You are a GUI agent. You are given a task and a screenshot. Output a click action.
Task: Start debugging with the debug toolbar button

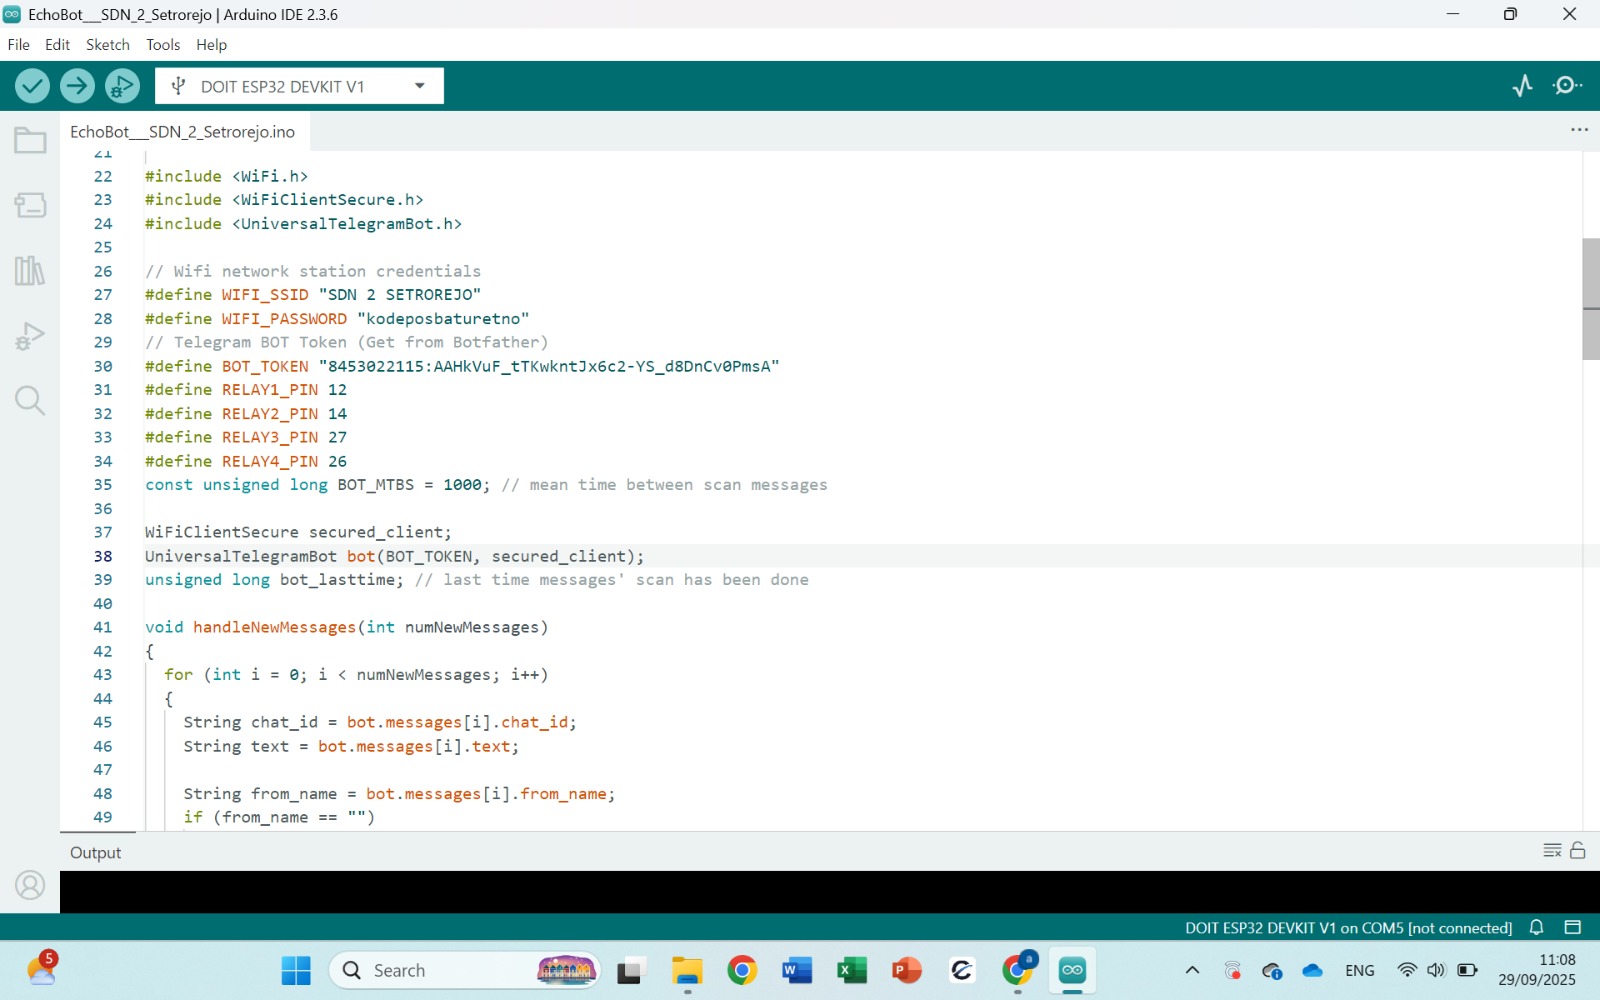pyautogui.click(x=122, y=86)
